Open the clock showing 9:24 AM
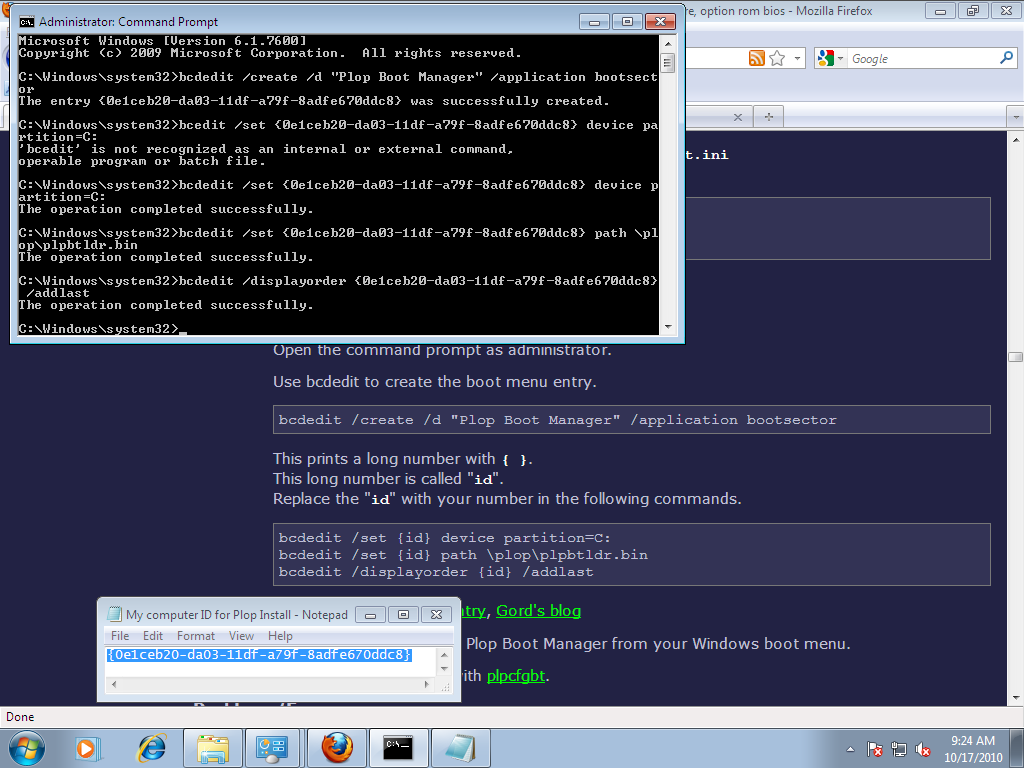 (x=972, y=749)
